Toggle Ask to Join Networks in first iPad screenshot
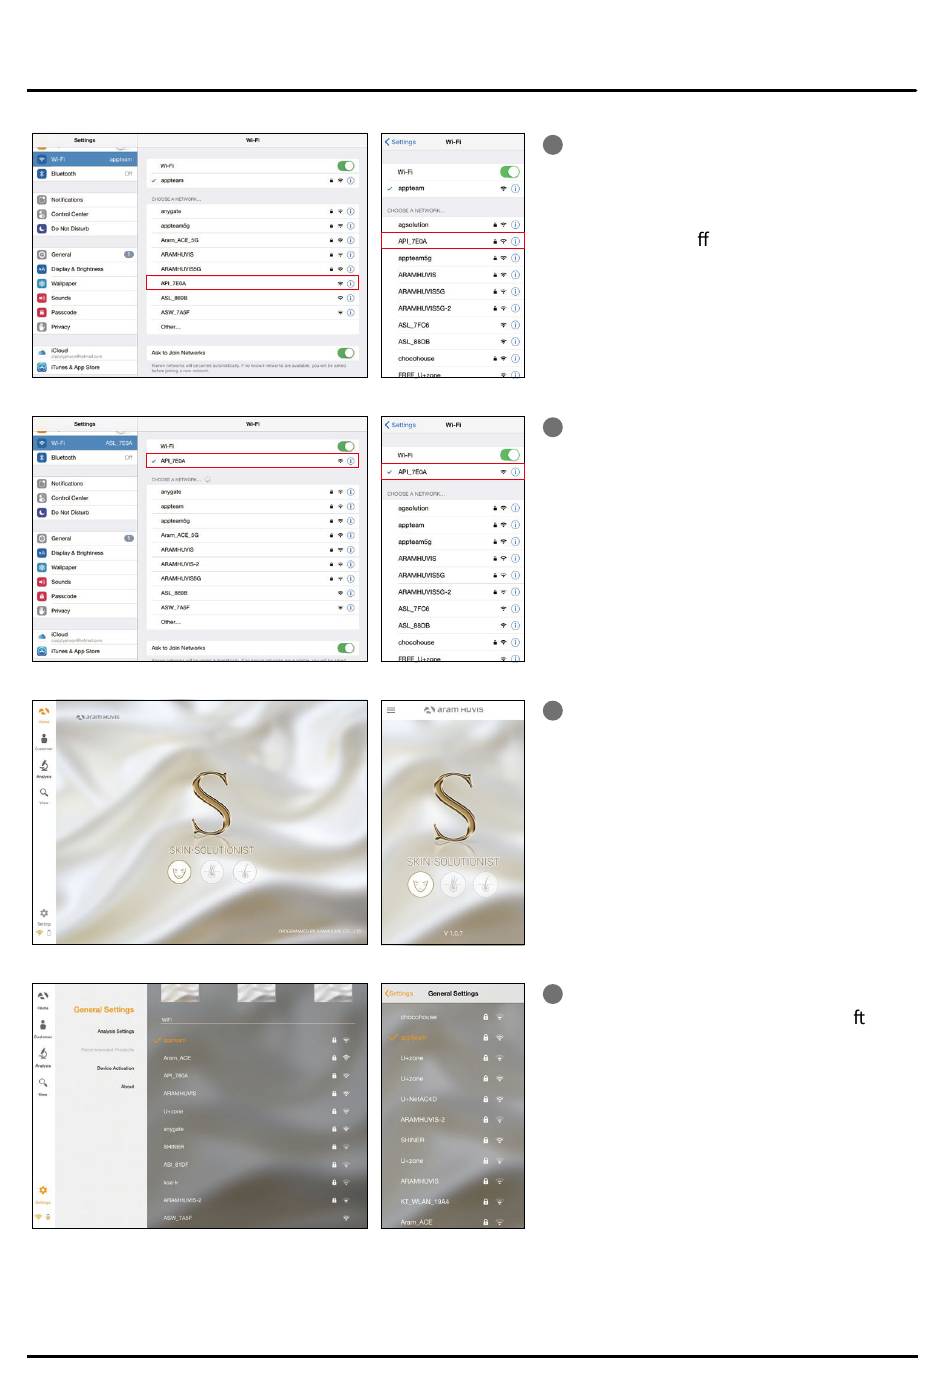The height and width of the screenshot is (1392, 950). click(x=346, y=353)
